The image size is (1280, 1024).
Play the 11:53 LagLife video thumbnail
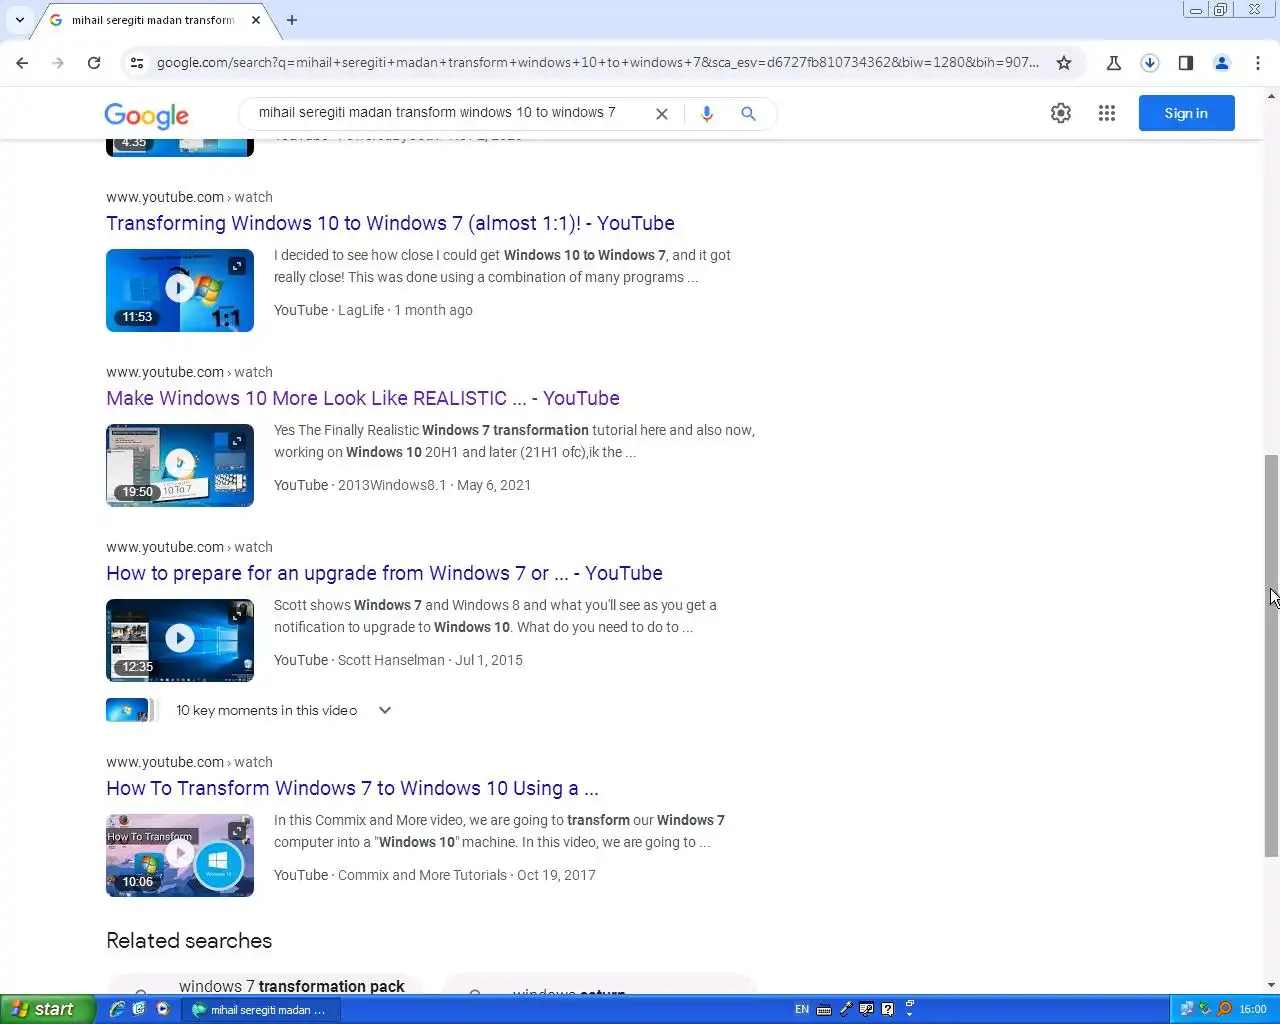point(180,290)
